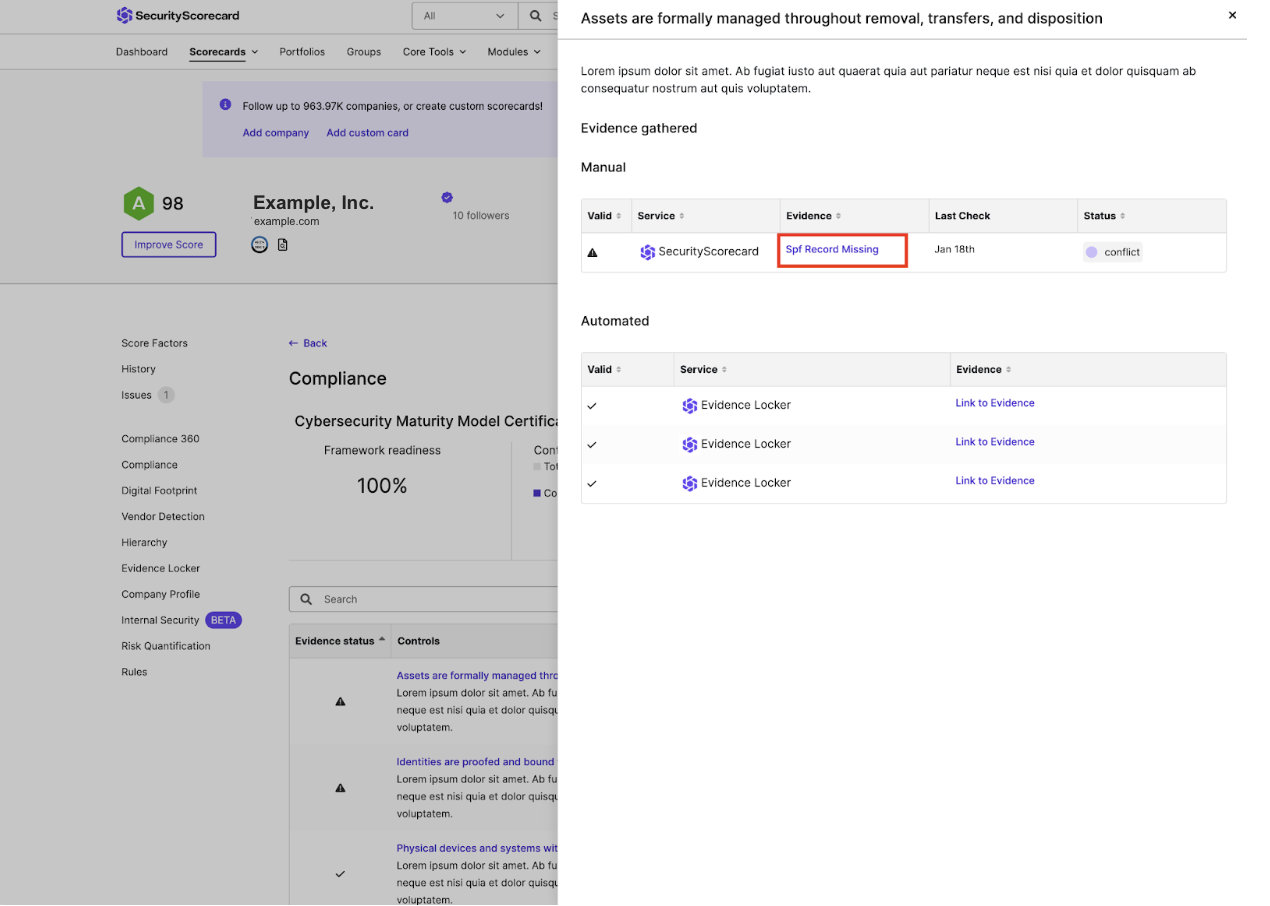Click the search magnifier icon in top bar
The height and width of the screenshot is (906, 1270).
coord(536,16)
